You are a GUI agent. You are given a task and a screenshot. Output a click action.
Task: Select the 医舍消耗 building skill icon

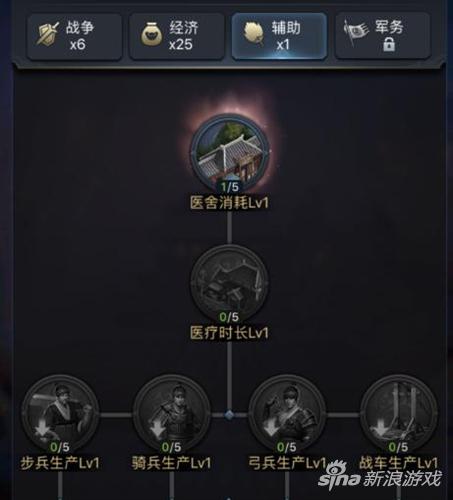pos(230,153)
